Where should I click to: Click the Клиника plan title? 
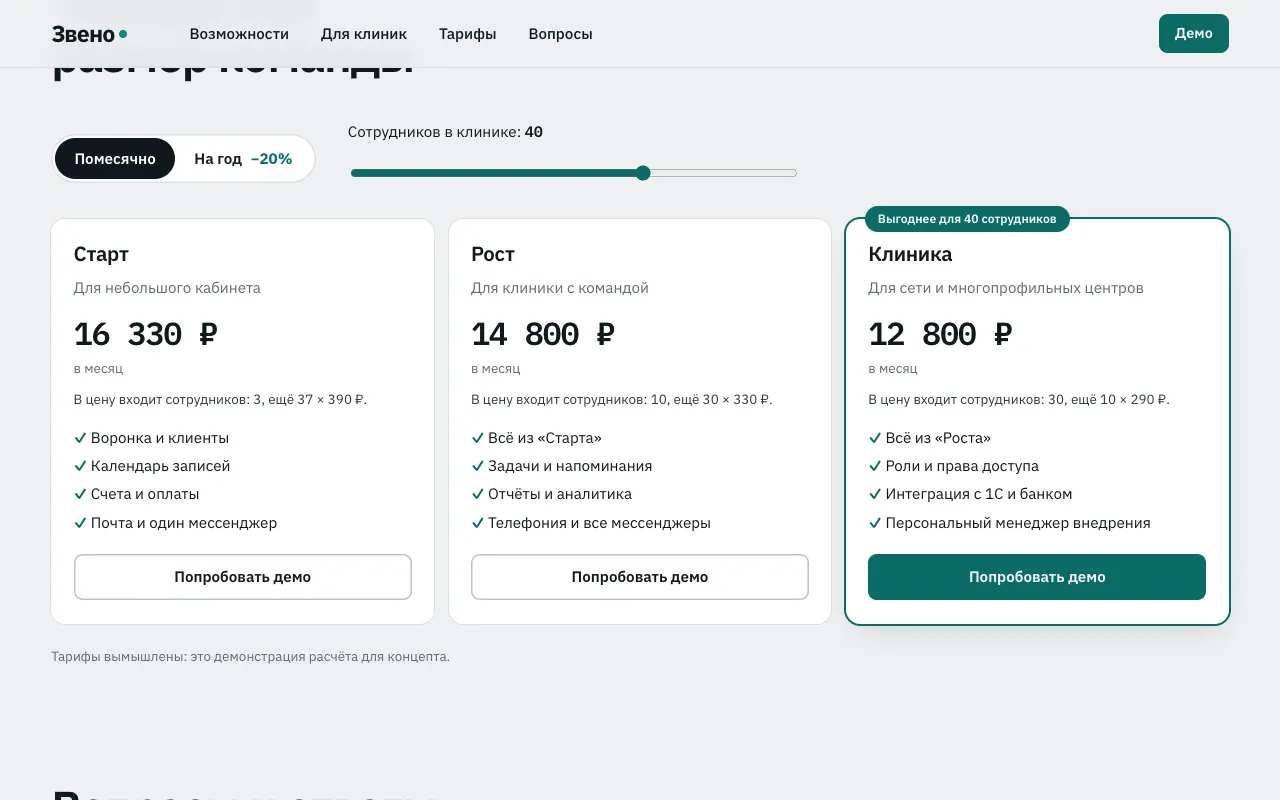[x=910, y=254]
